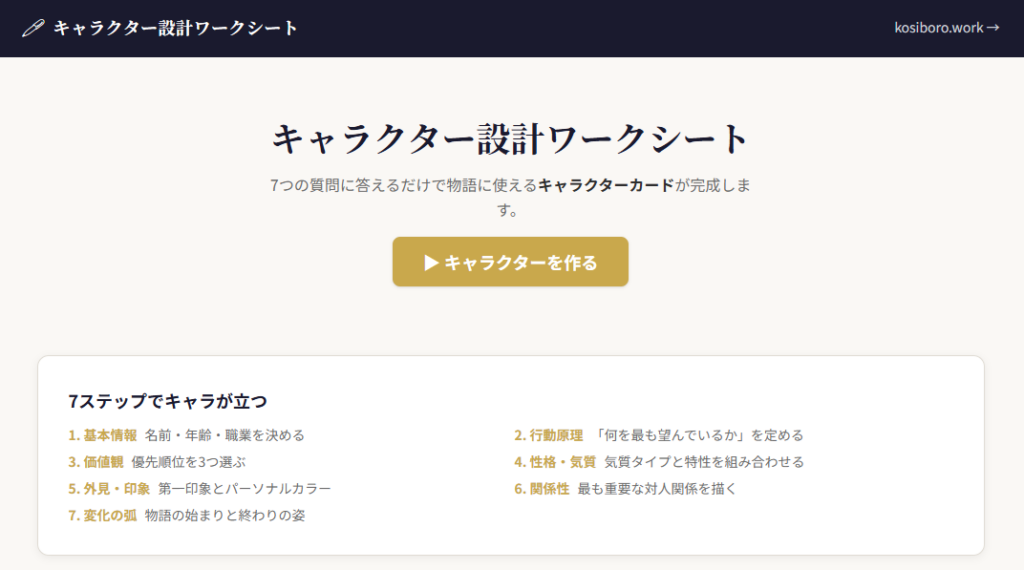This screenshot has width=1024, height=570.
Task: Click the arrow next to kosiboro.work
Action: [x=992, y=28]
